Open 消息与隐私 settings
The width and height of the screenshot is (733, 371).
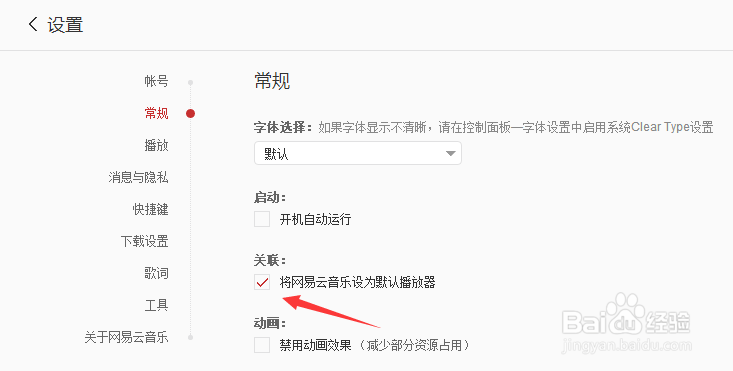tap(138, 177)
